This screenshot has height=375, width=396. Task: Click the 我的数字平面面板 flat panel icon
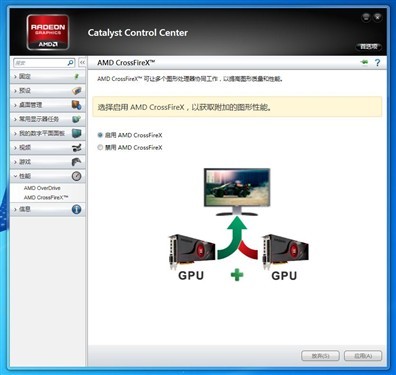pos(77,133)
